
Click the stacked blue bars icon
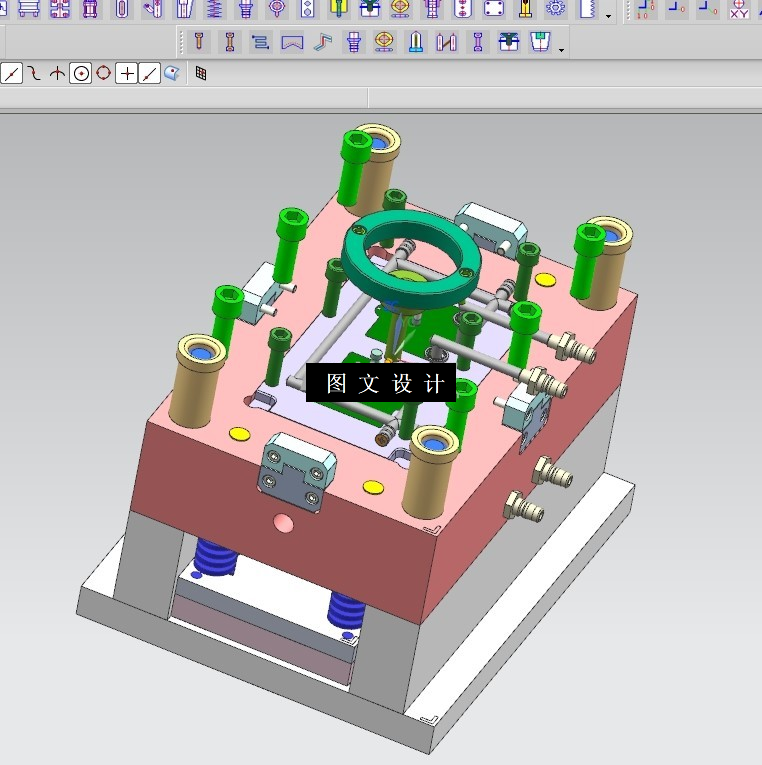tap(261, 42)
